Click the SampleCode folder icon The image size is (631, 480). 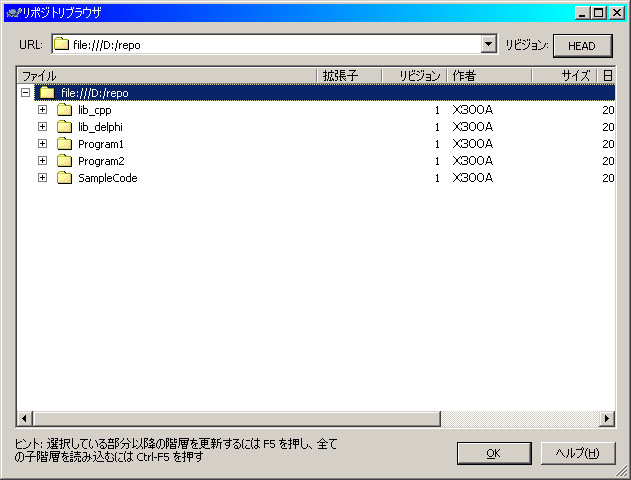(65, 178)
